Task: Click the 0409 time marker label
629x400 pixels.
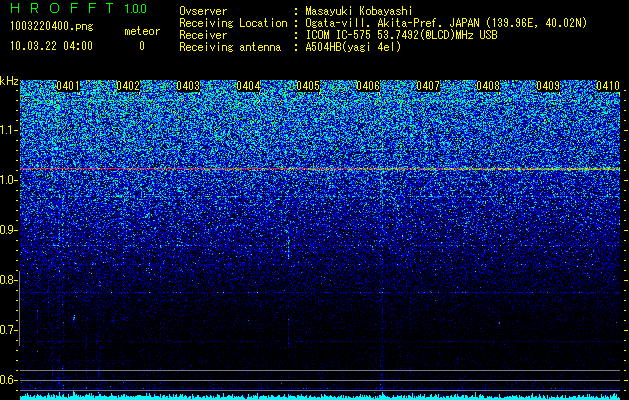Action: pyautogui.click(x=548, y=86)
